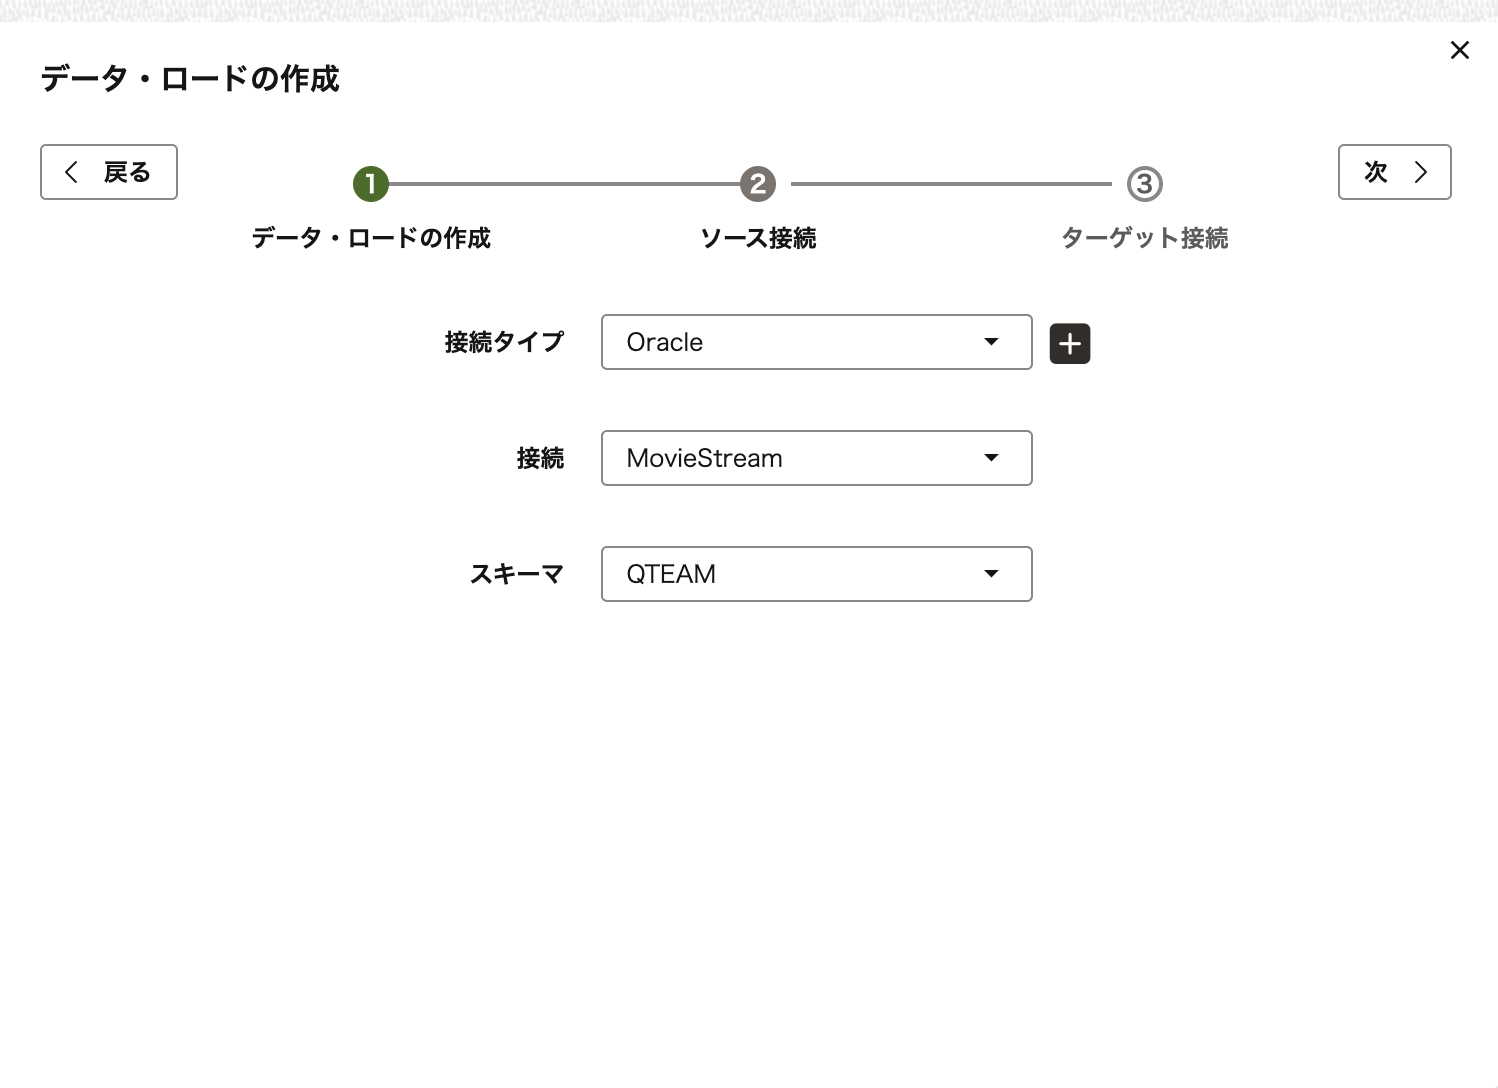Screen dimensions: 1498x1088
Task: Click the スキーマ field label
Action: pos(517,574)
